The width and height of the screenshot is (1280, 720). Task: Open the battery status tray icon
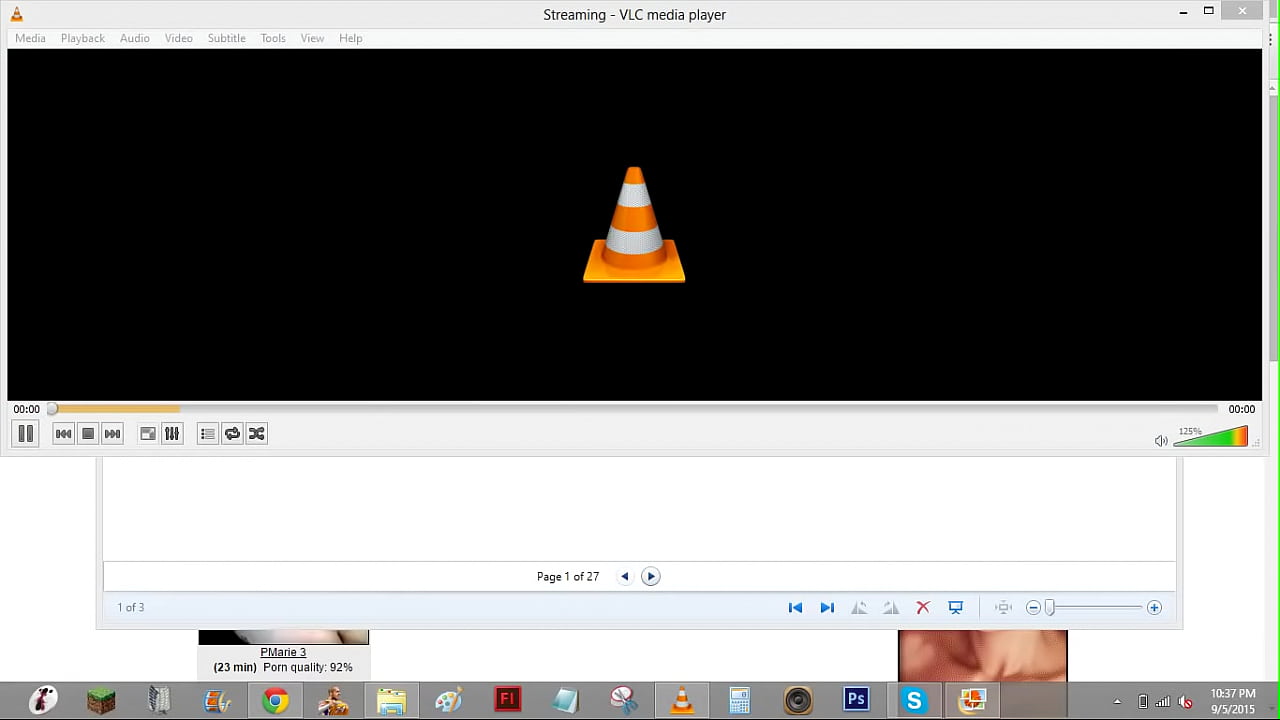[1143, 702]
